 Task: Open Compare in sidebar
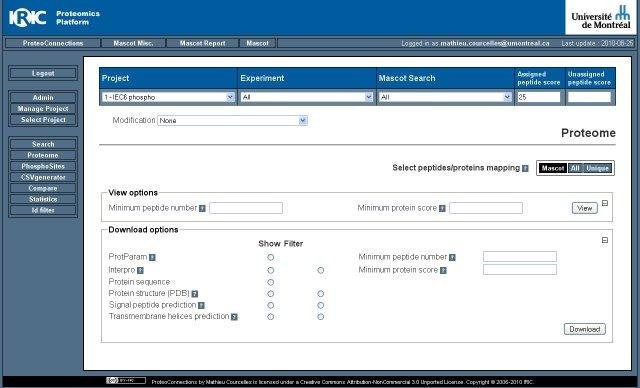[x=43, y=188]
